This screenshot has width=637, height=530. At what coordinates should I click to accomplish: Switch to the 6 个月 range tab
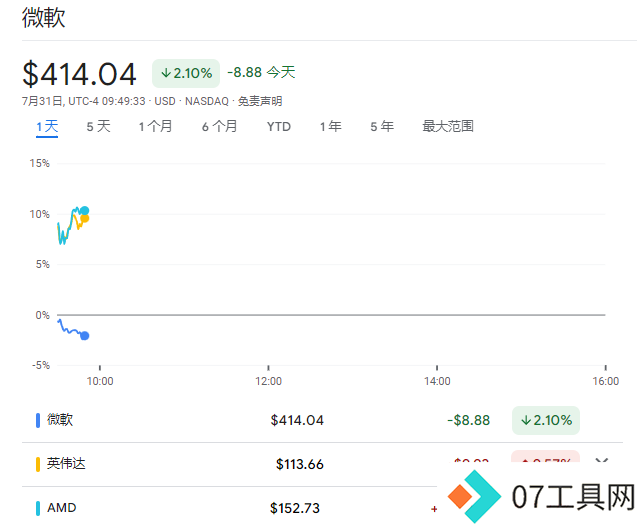point(219,127)
